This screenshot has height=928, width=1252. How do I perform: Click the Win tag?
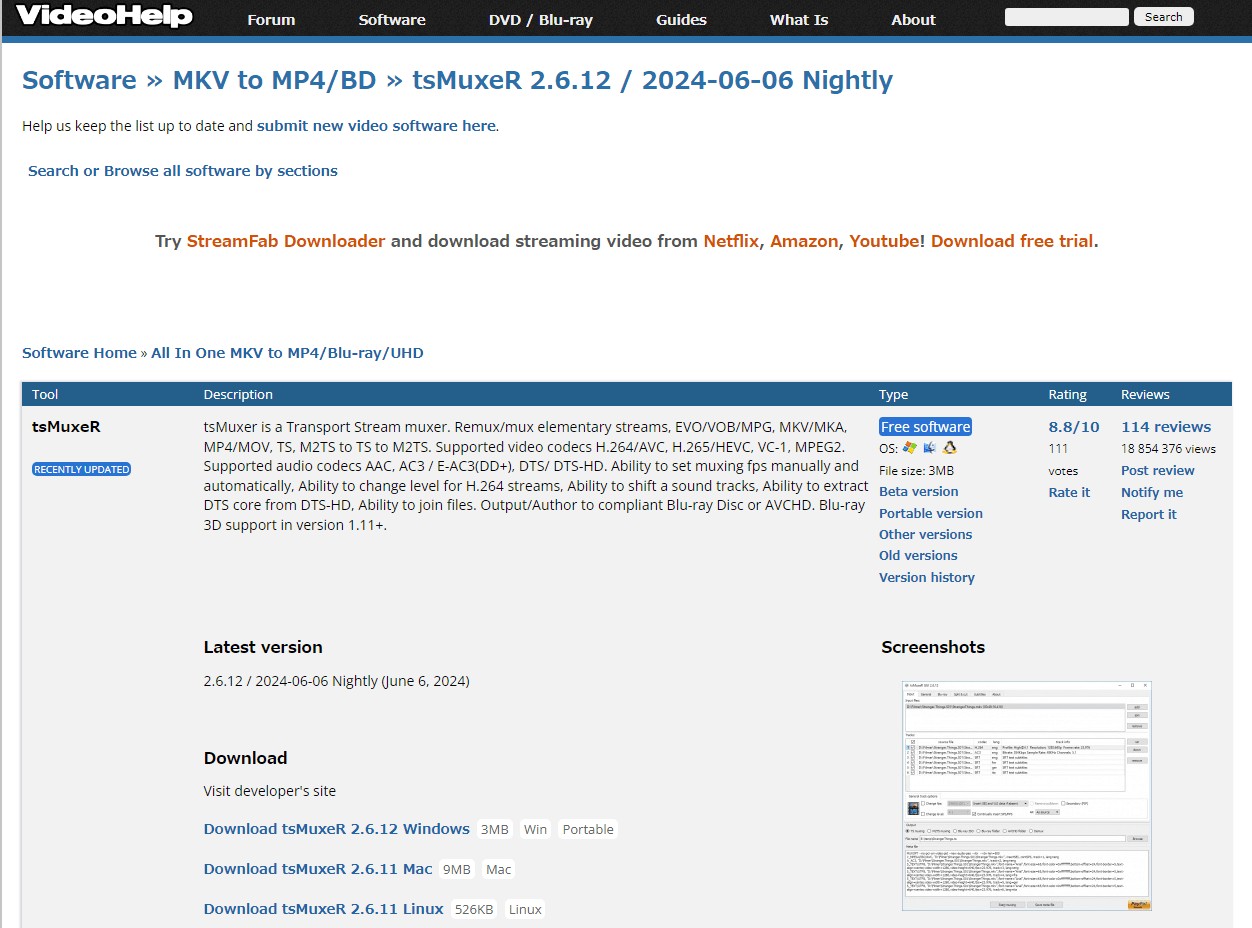click(536, 829)
